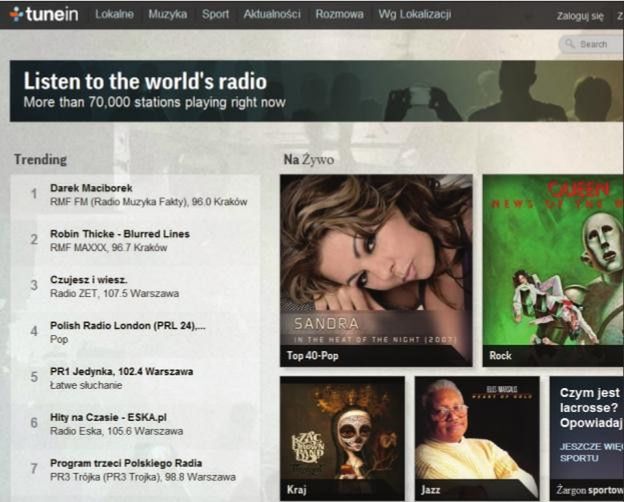Open the Lokalne menu
The height and width of the screenshot is (502, 624).
(x=114, y=14)
